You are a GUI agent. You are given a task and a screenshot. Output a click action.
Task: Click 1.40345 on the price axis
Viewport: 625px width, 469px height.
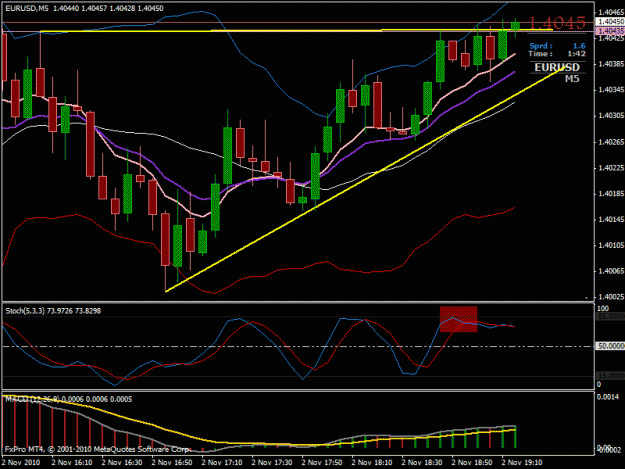pos(611,90)
